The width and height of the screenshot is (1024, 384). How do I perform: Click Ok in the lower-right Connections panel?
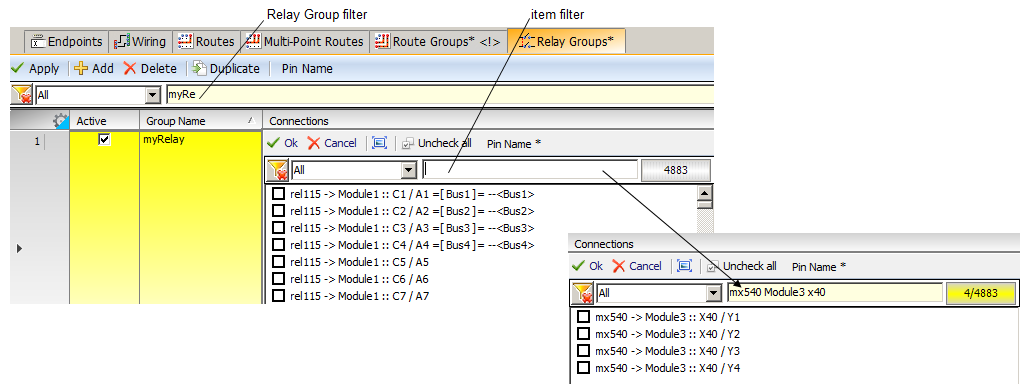588,266
